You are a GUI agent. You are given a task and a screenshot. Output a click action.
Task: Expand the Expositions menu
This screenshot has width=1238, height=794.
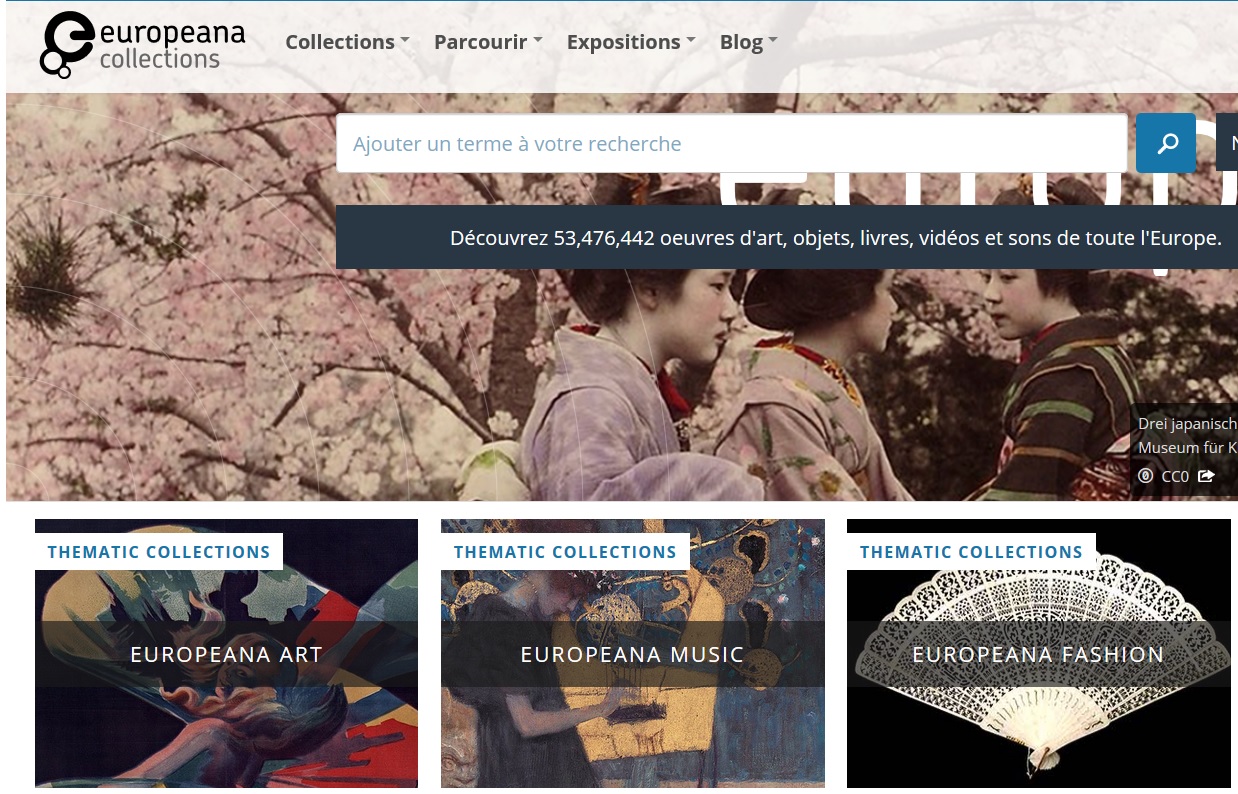[x=631, y=42]
